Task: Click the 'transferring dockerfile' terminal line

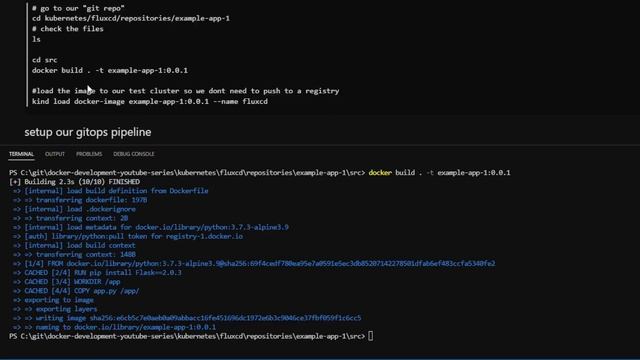Action: pyautogui.click(x=80, y=200)
